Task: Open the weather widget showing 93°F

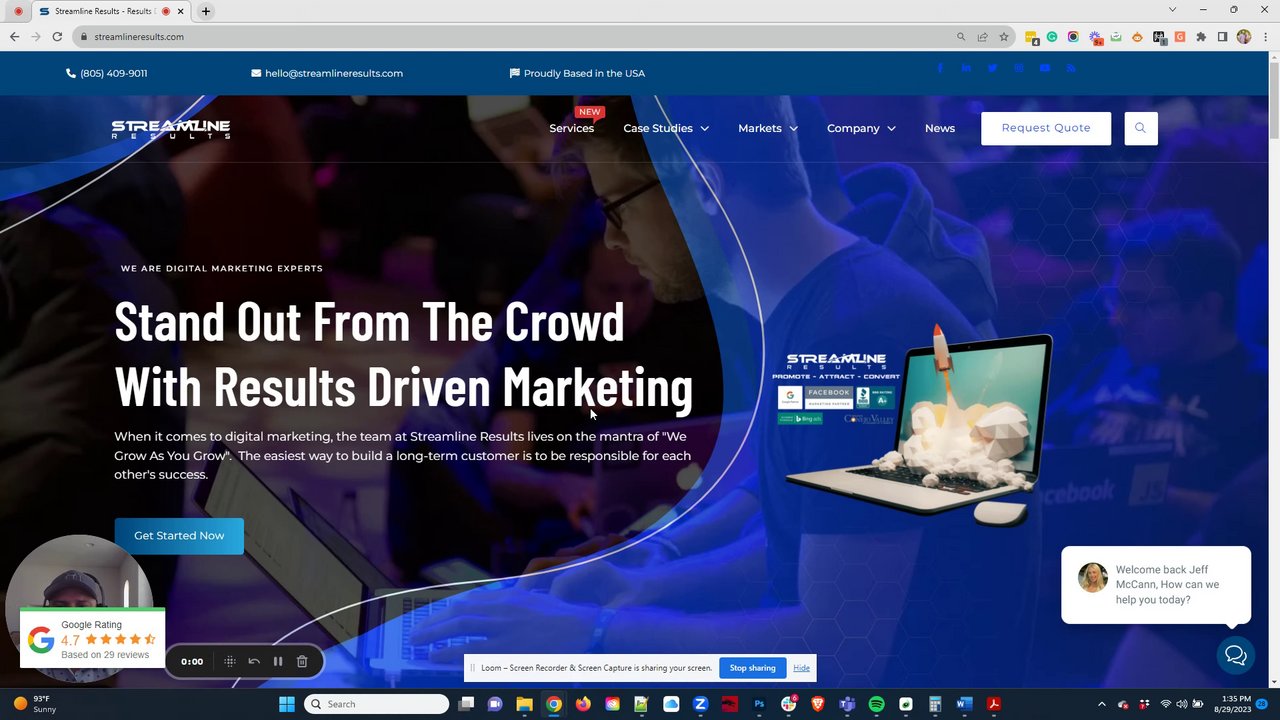Action: pos(35,704)
